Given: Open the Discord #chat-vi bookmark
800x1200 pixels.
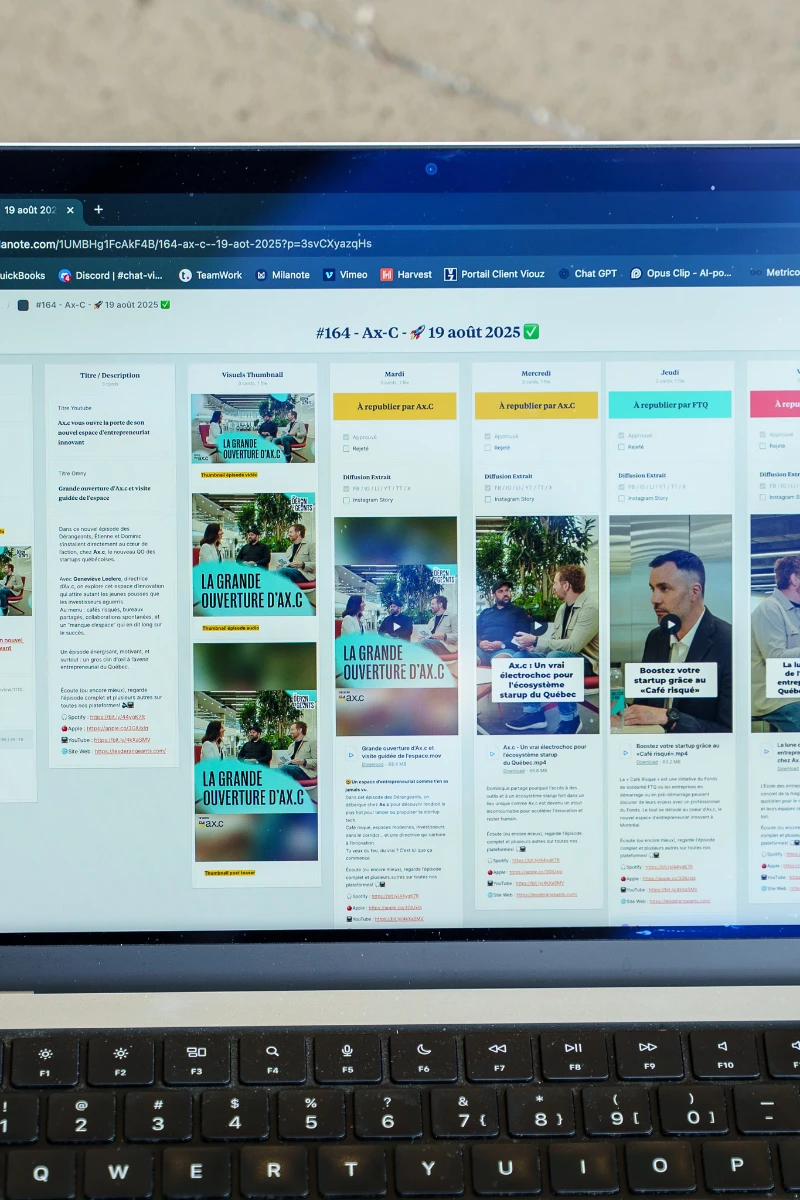Looking at the screenshot, I should click(x=110, y=275).
